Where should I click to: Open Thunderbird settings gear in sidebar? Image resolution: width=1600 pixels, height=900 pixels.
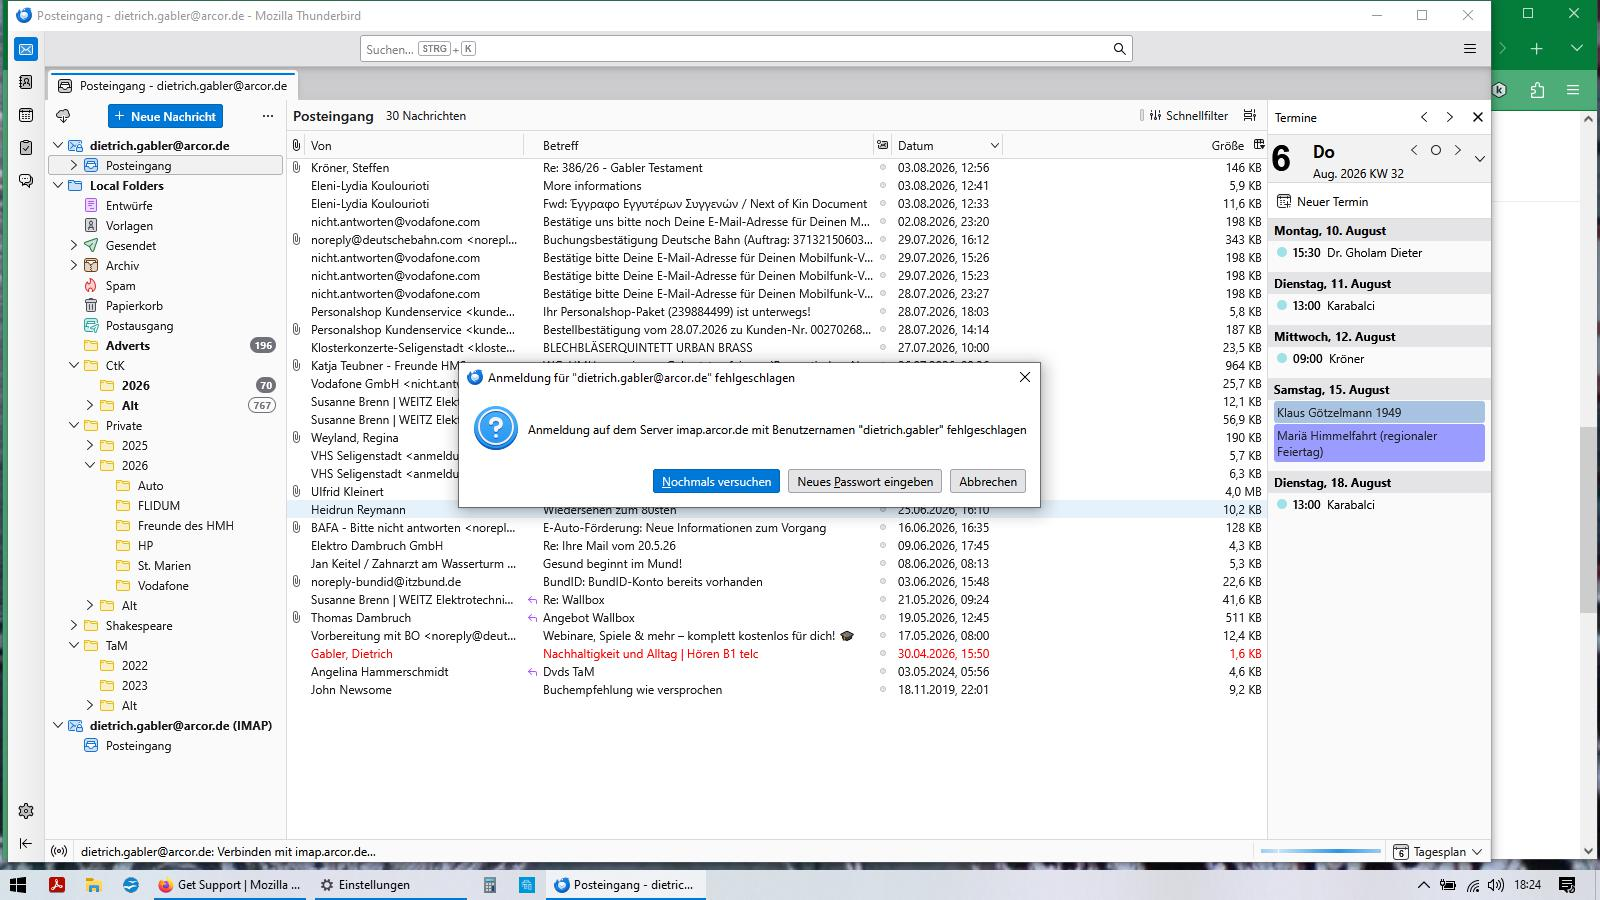pos(26,811)
